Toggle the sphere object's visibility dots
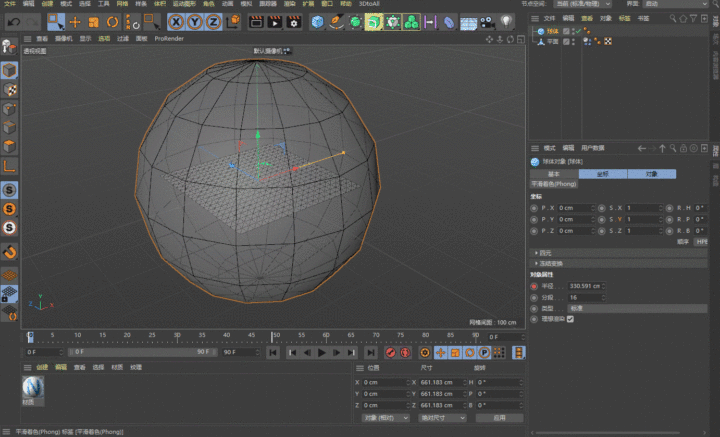Viewport: 720px width, 437px height. click(575, 32)
